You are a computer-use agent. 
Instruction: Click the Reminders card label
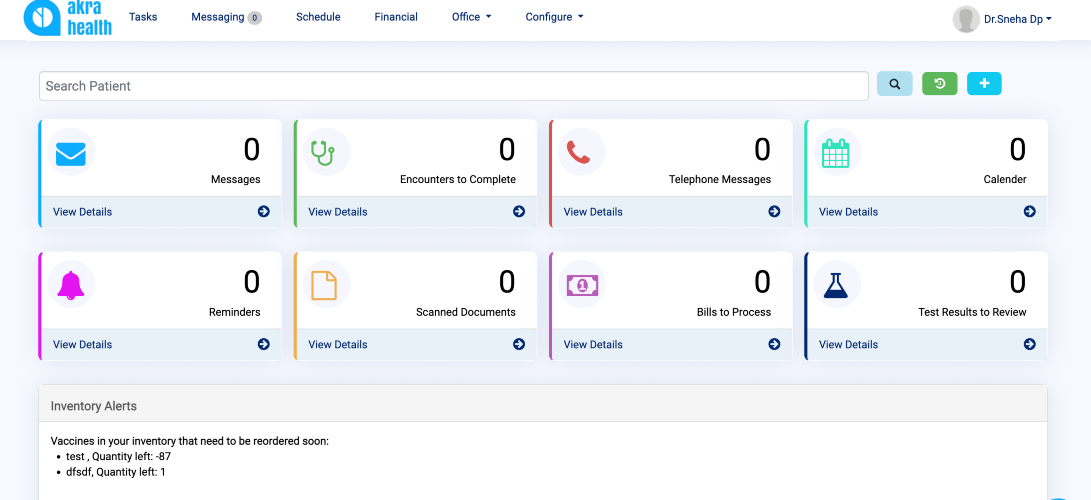point(234,312)
